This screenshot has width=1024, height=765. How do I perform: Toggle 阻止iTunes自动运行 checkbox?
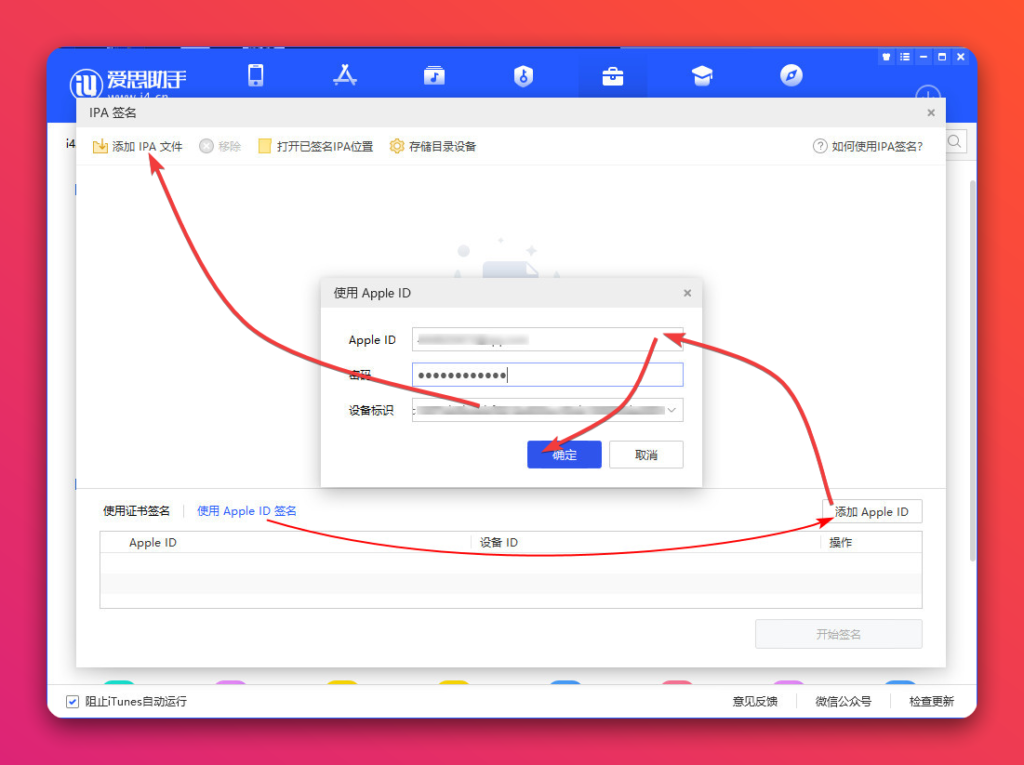[x=72, y=702]
